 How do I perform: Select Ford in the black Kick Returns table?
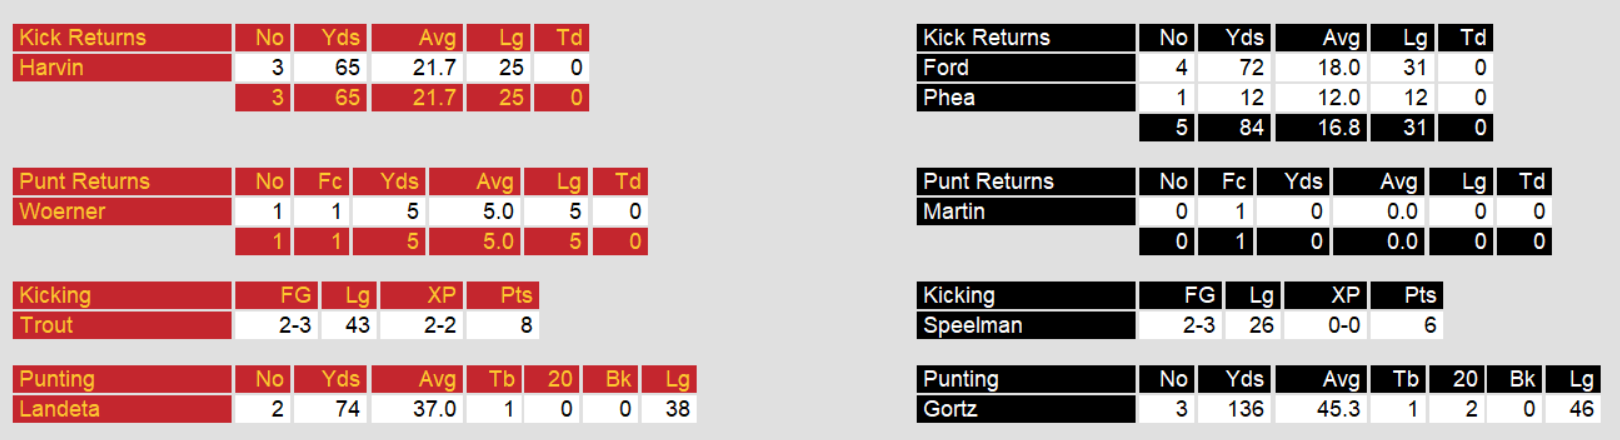tap(946, 68)
